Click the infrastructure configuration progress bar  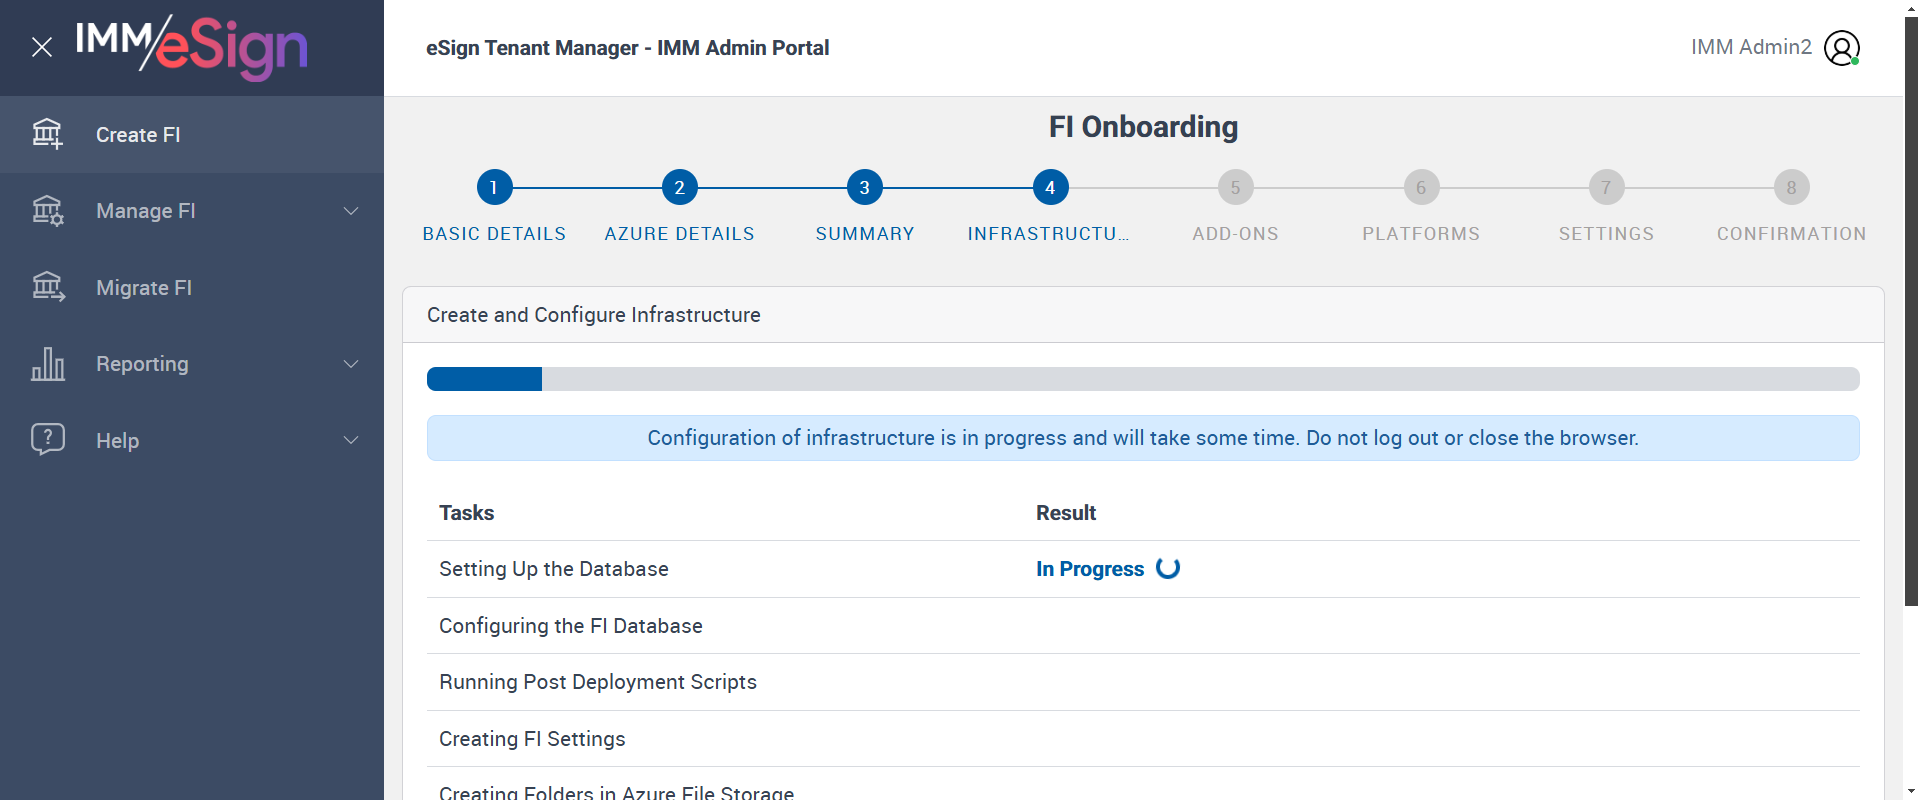pyautogui.click(x=1142, y=379)
